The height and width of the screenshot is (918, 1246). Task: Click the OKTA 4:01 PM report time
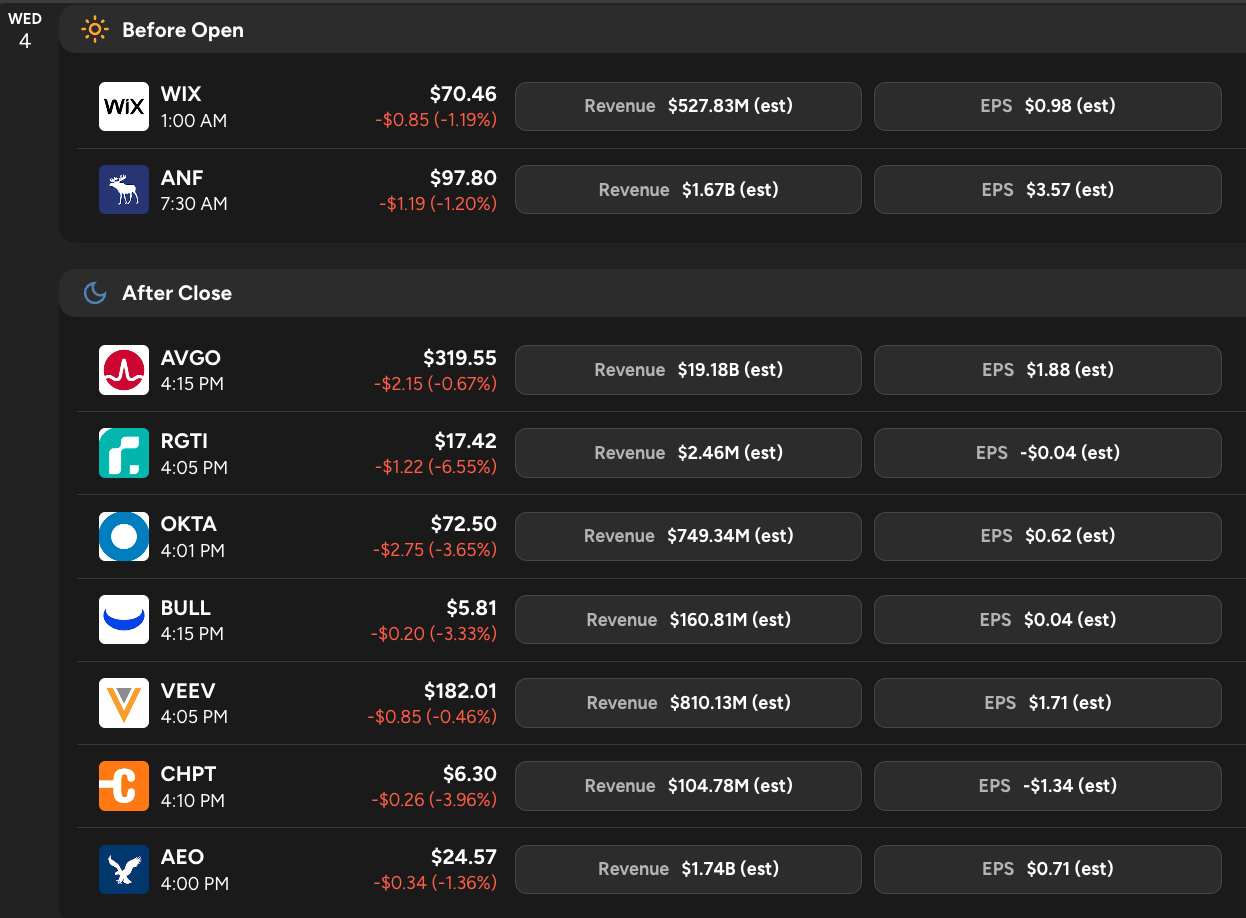[x=193, y=550]
